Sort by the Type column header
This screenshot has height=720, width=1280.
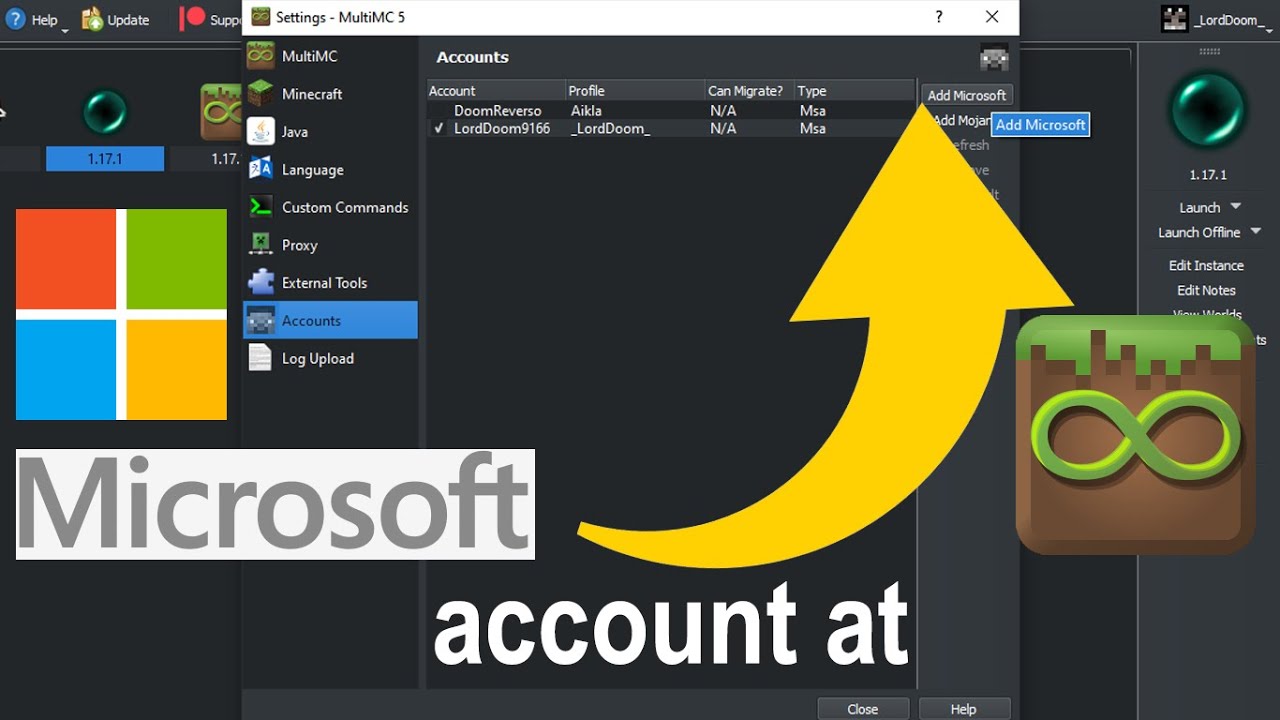853,91
